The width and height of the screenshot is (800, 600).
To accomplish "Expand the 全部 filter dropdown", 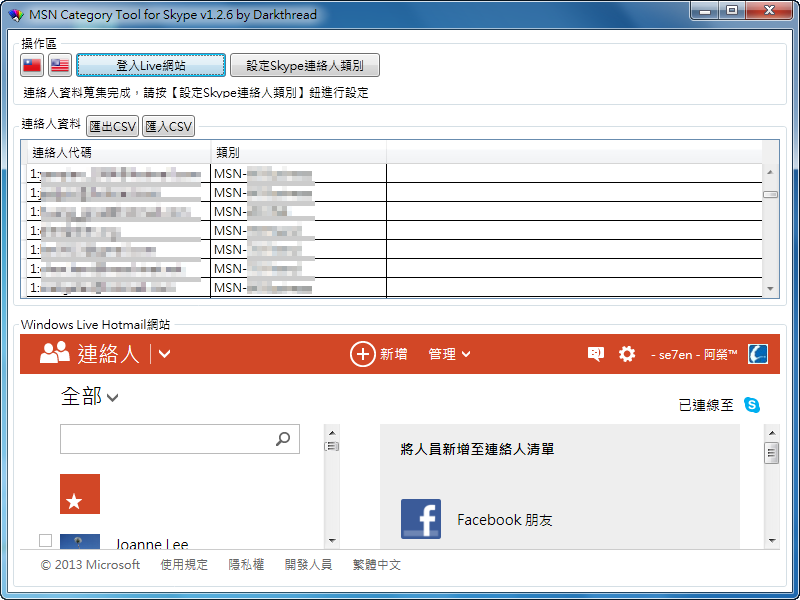I will (90, 396).
